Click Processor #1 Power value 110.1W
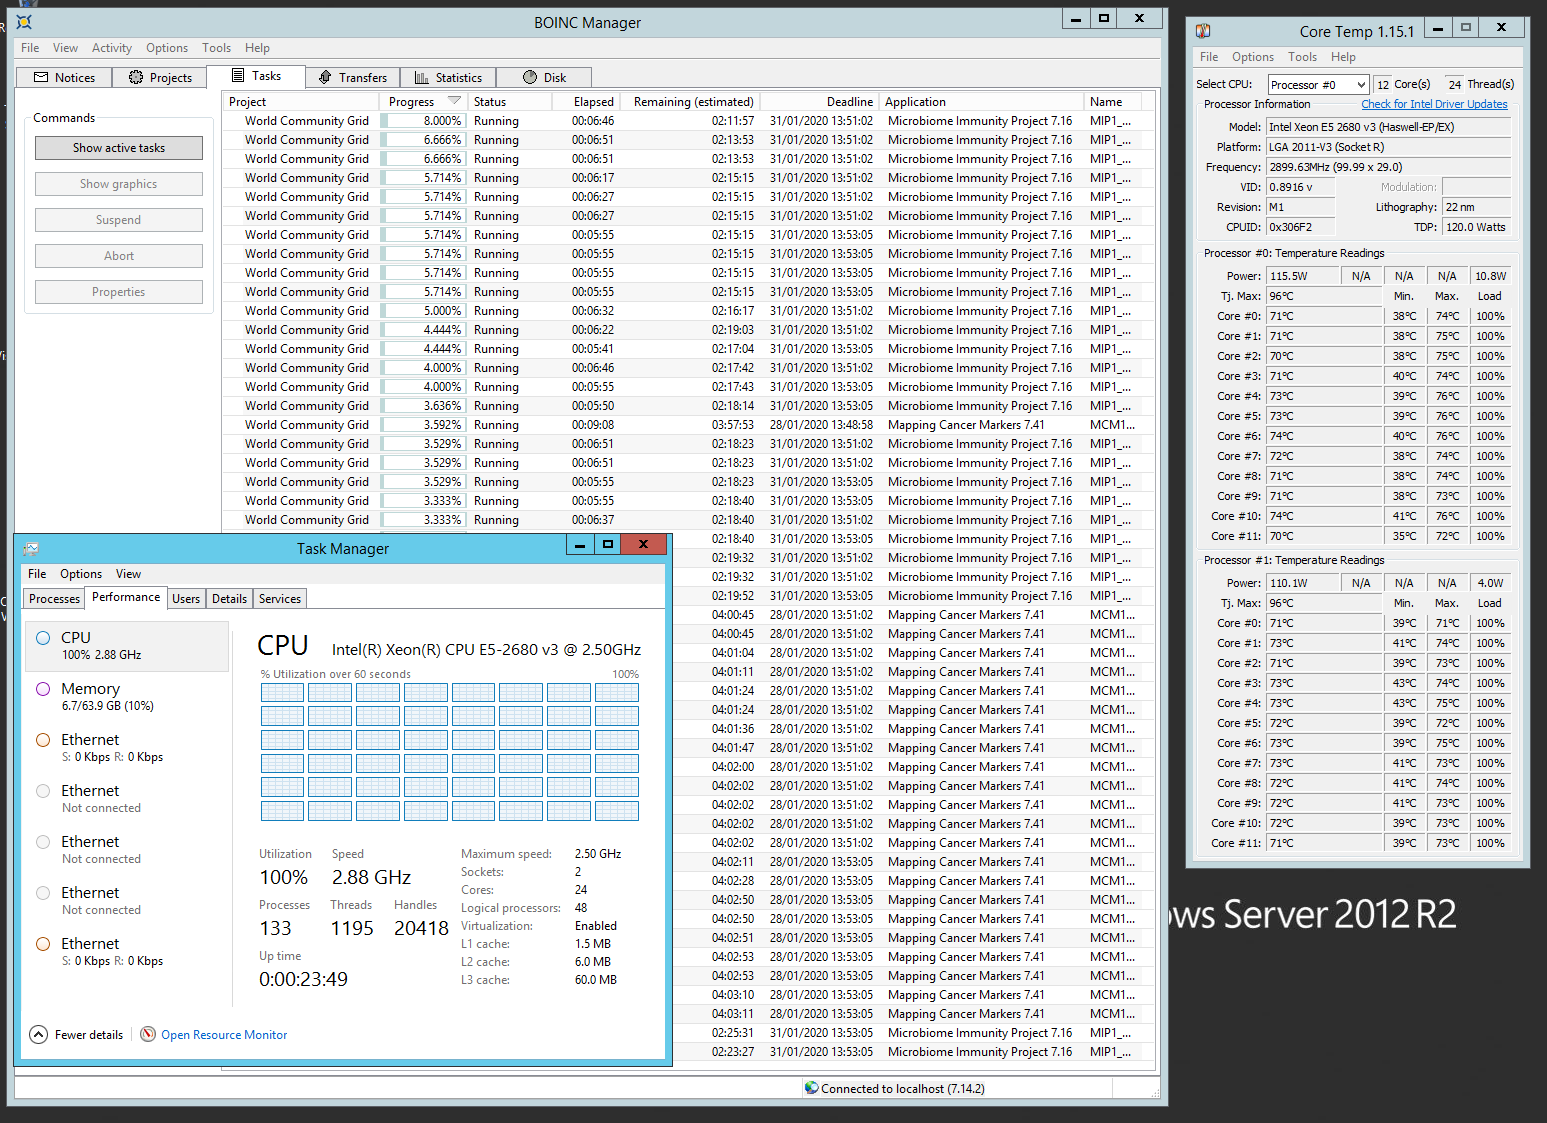1547x1123 pixels. tap(1302, 583)
